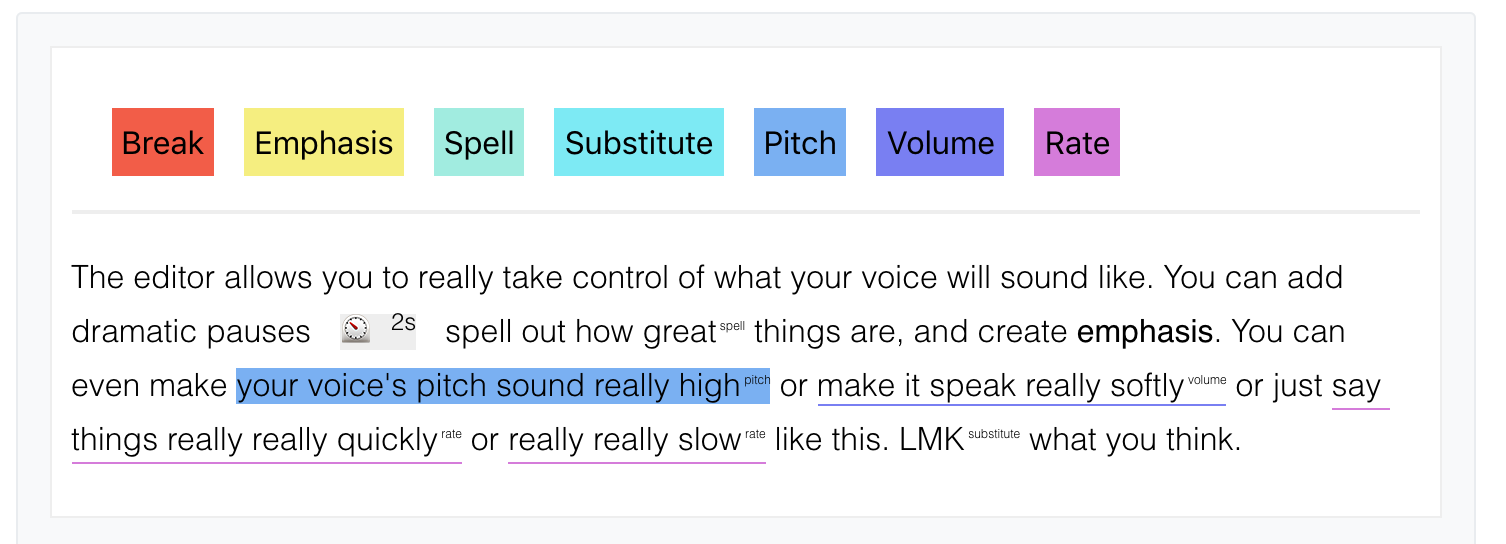This screenshot has width=1506, height=544.
Task: Click the 'substitute' tag after LMK
Action: [x=994, y=434]
